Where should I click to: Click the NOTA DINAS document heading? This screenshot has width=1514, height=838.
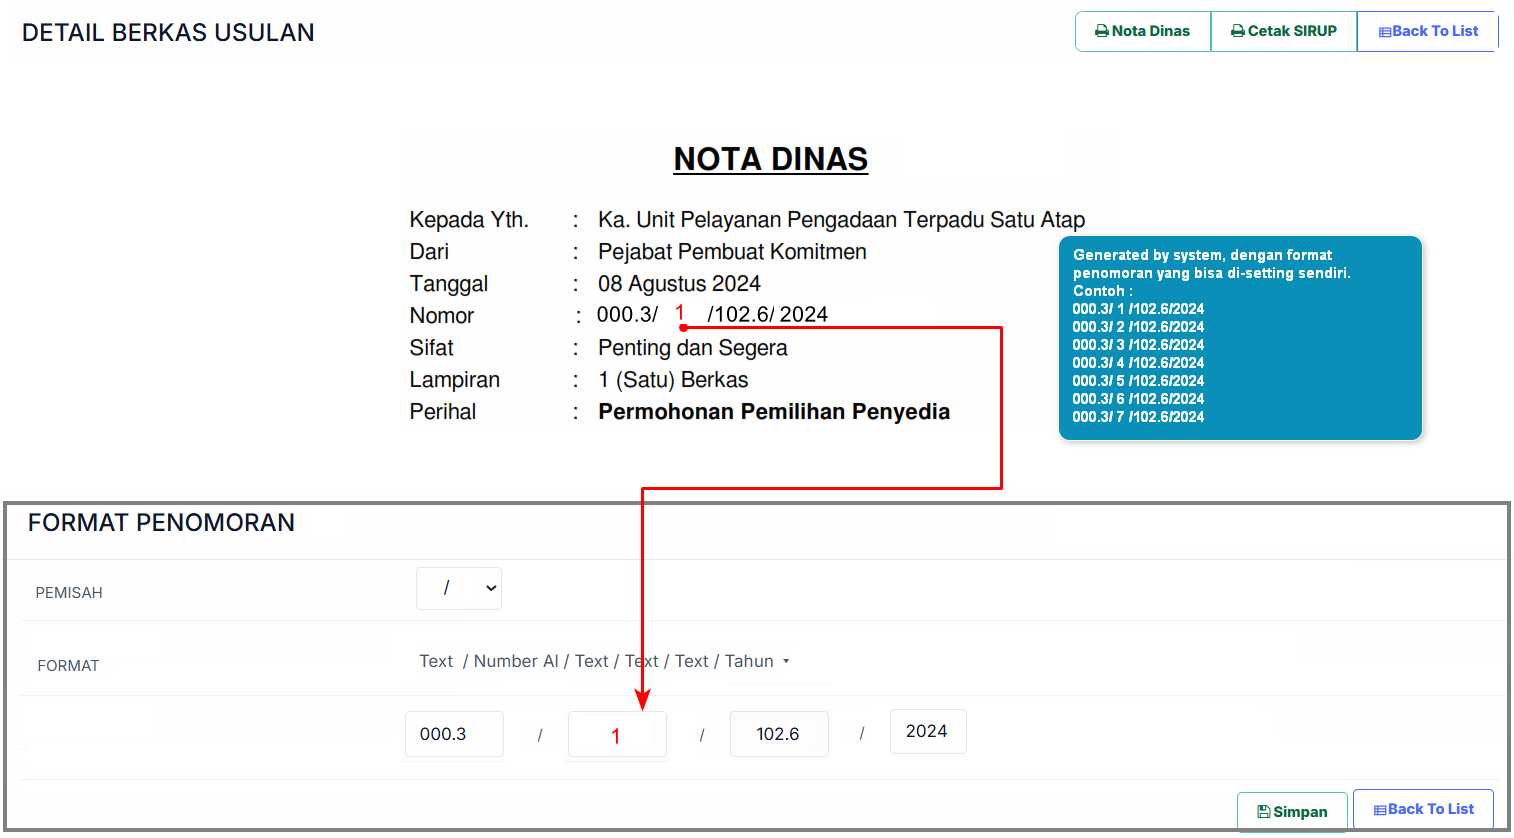click(x=770, y=159)
